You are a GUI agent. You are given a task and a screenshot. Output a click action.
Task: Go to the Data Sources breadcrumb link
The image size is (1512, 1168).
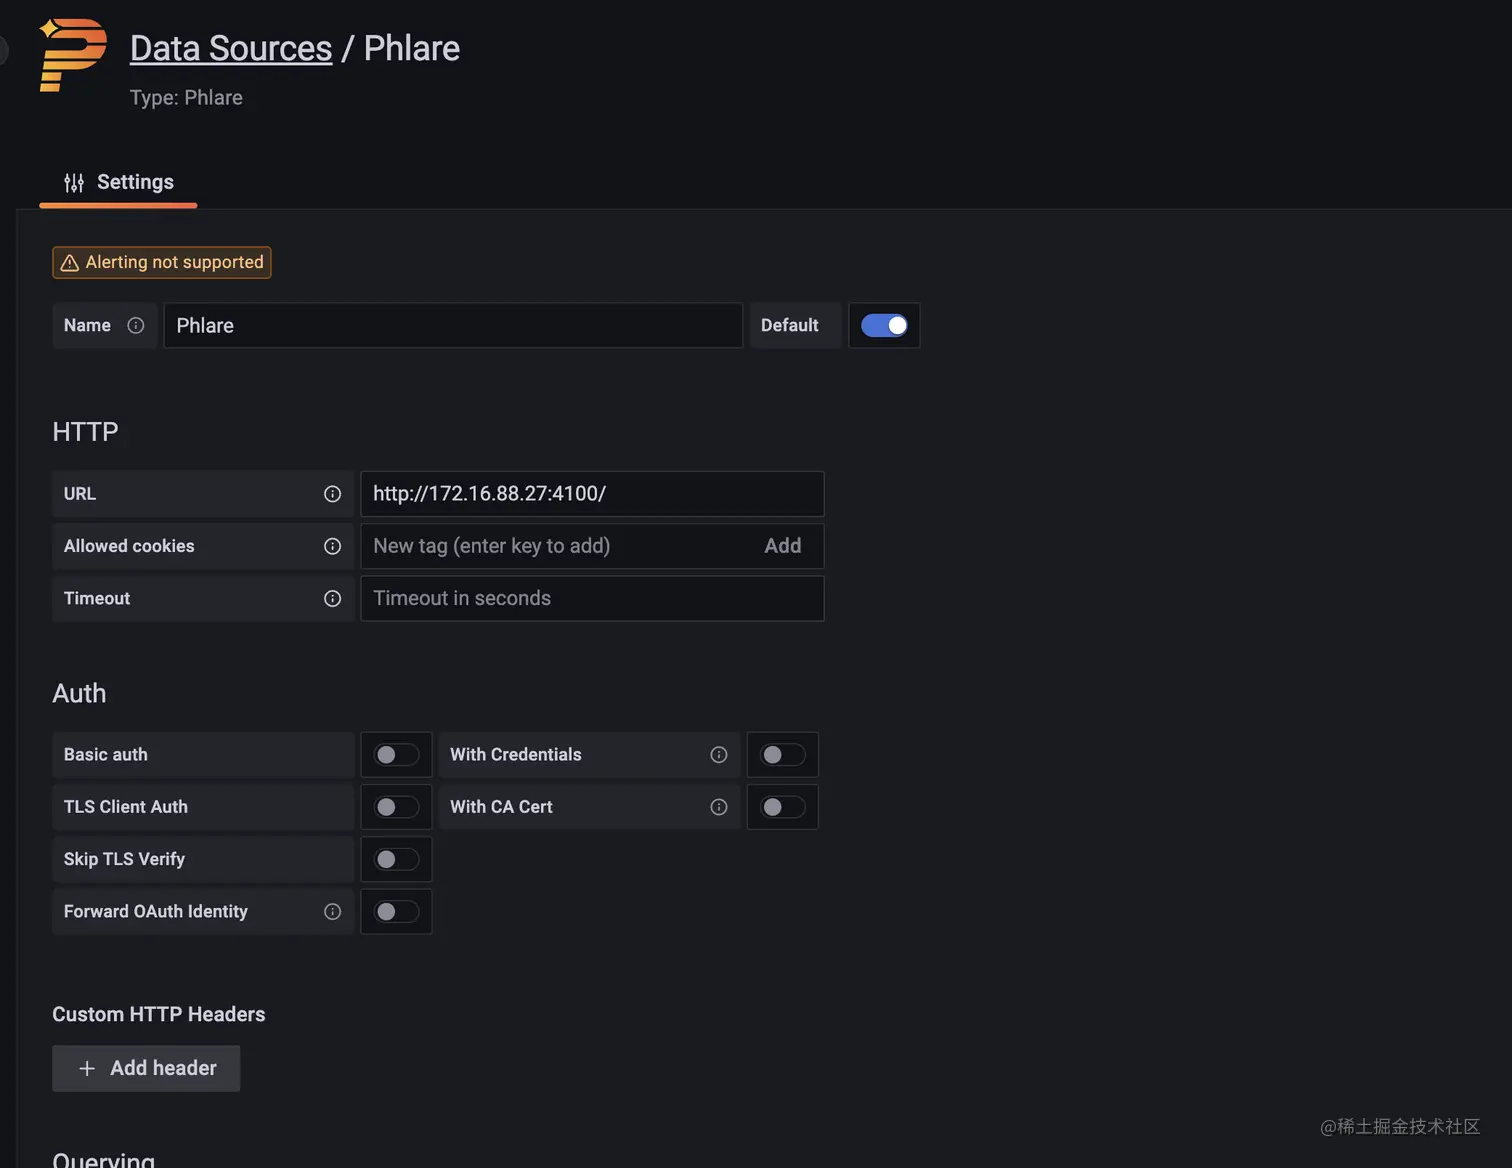(231, 49)
